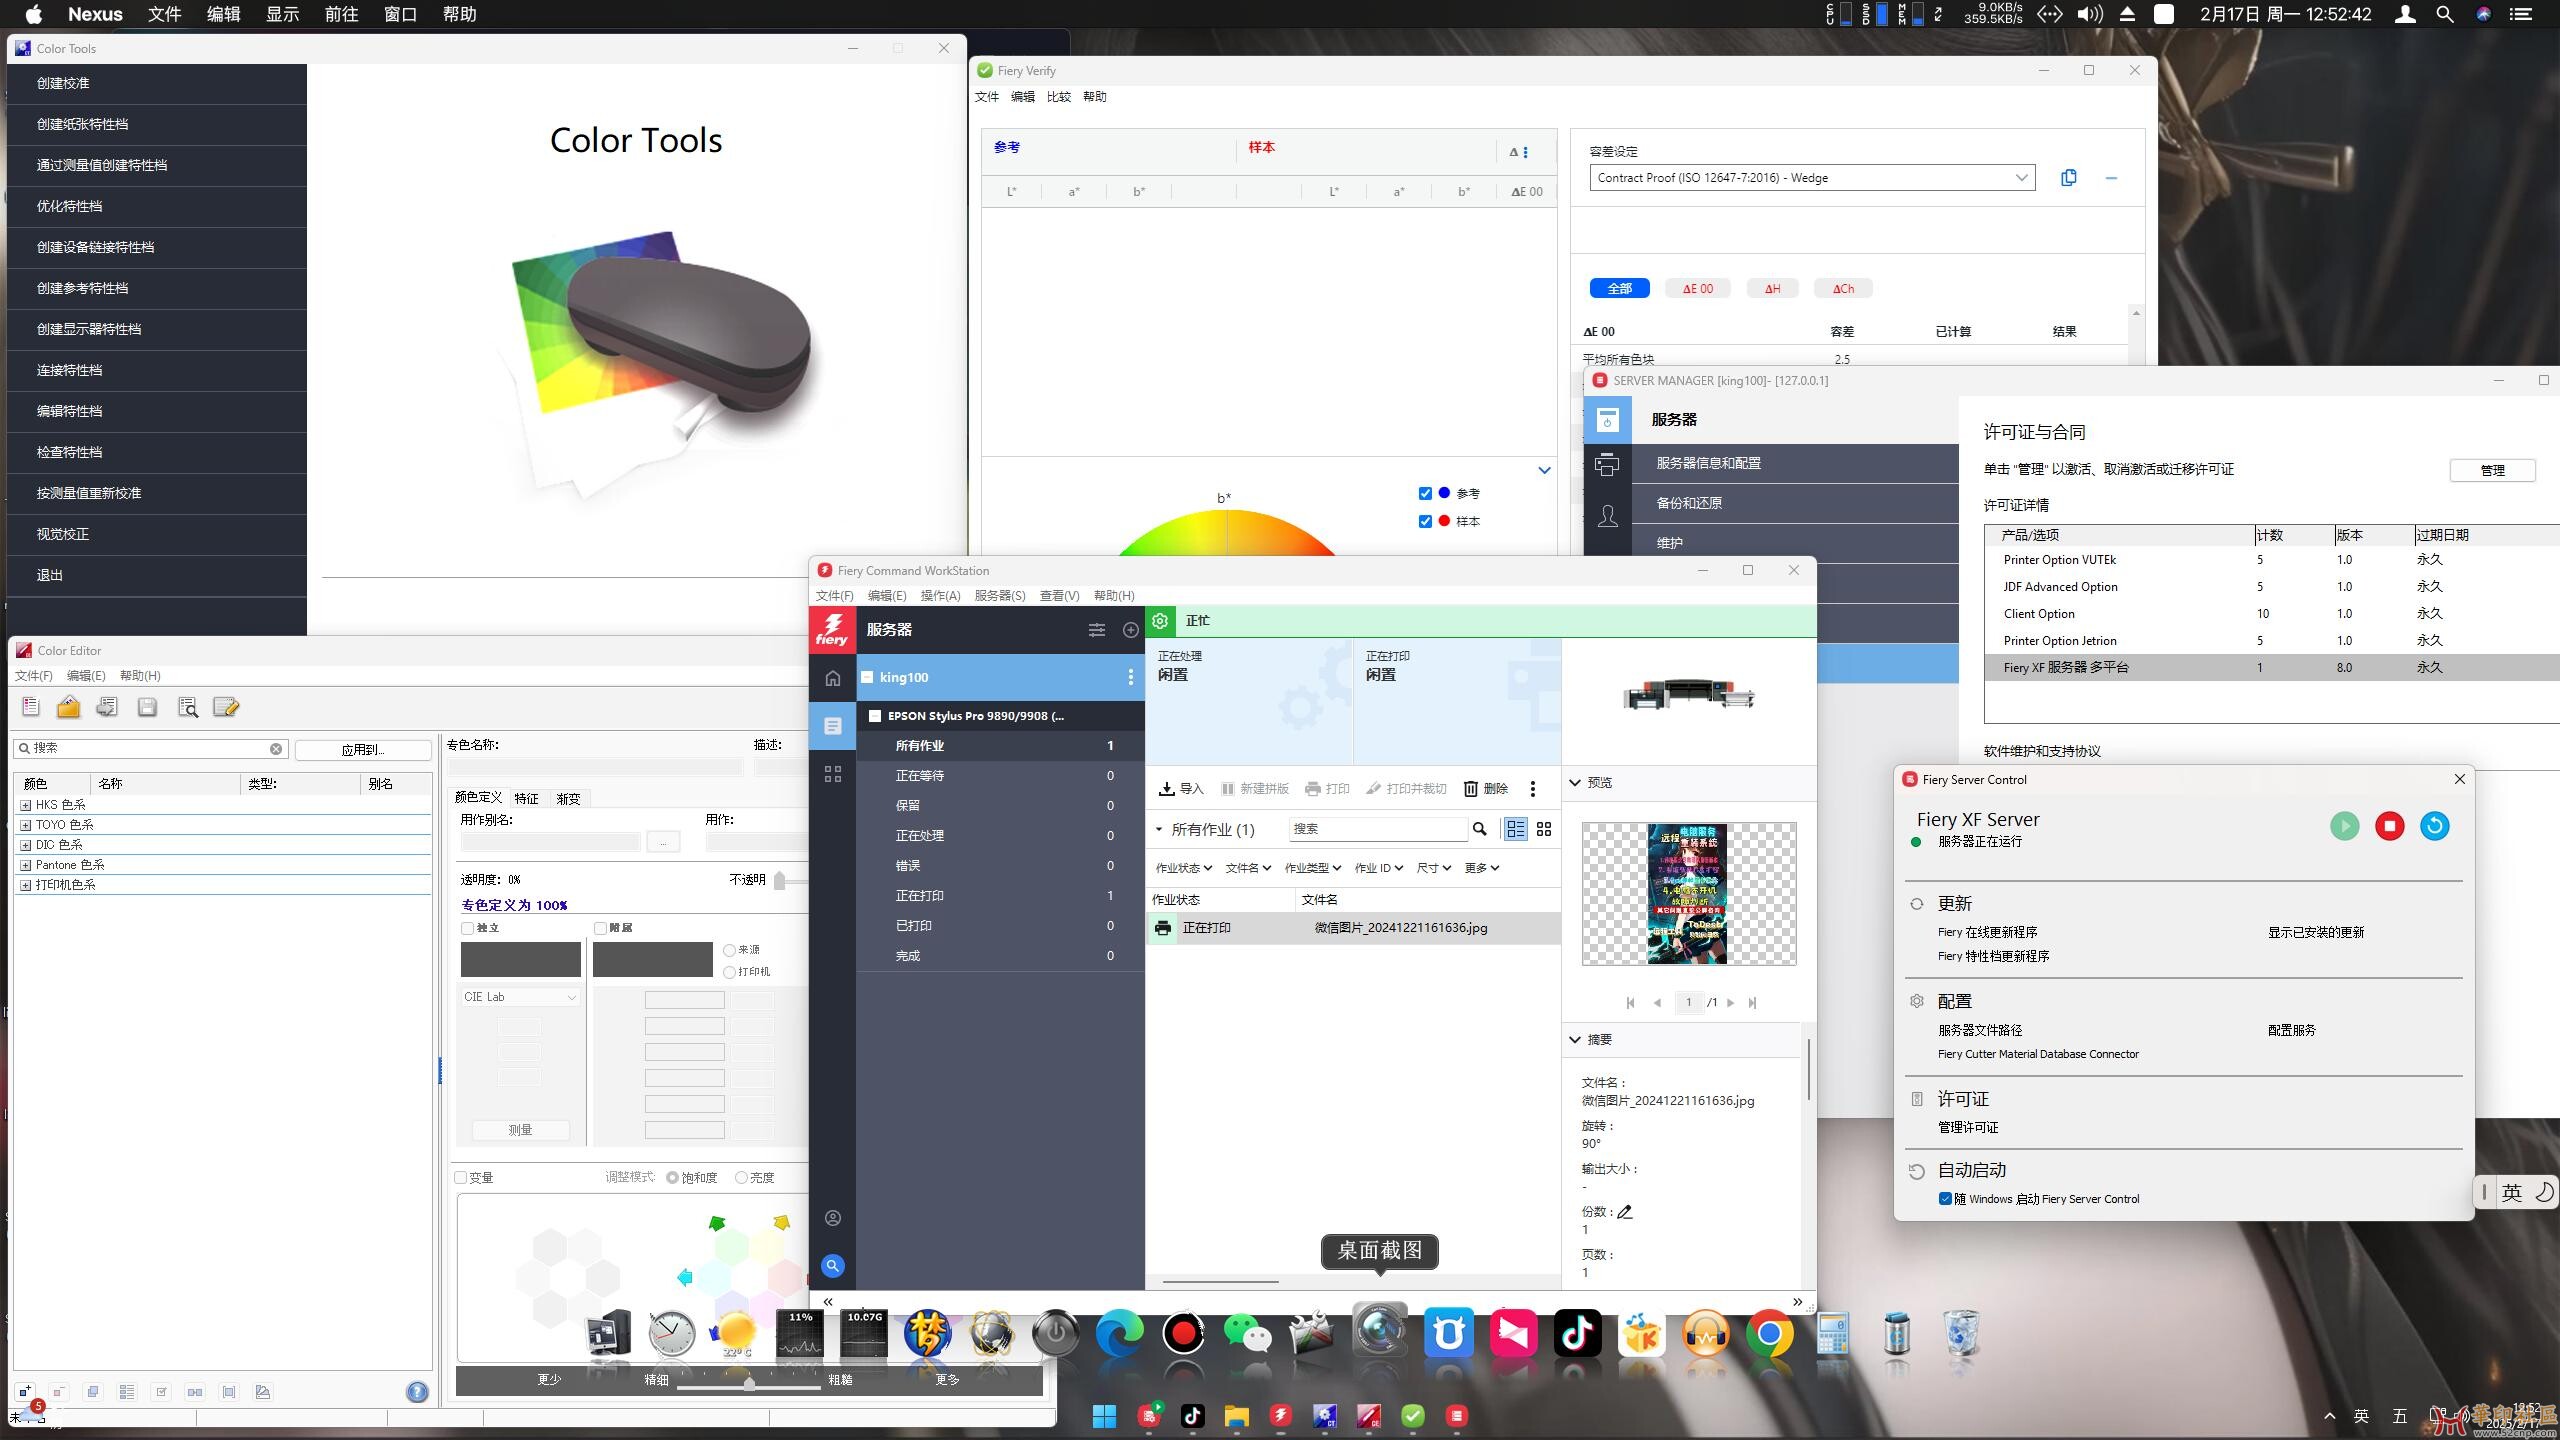Go to next preview page arrow
2560x1440 pixels.
(x=1731, y=1003)
